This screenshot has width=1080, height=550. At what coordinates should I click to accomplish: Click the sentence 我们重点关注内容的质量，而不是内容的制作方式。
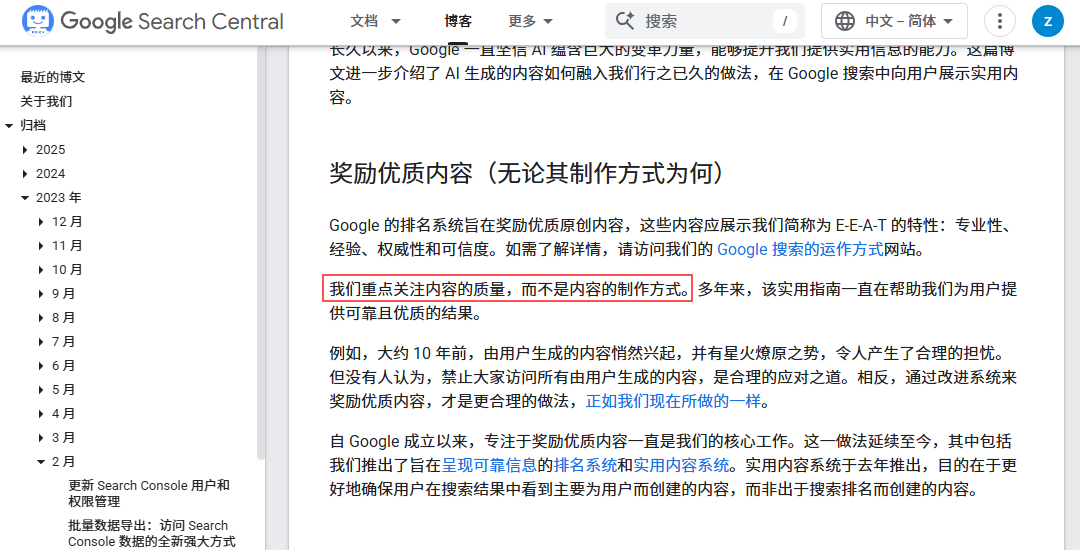510,289
